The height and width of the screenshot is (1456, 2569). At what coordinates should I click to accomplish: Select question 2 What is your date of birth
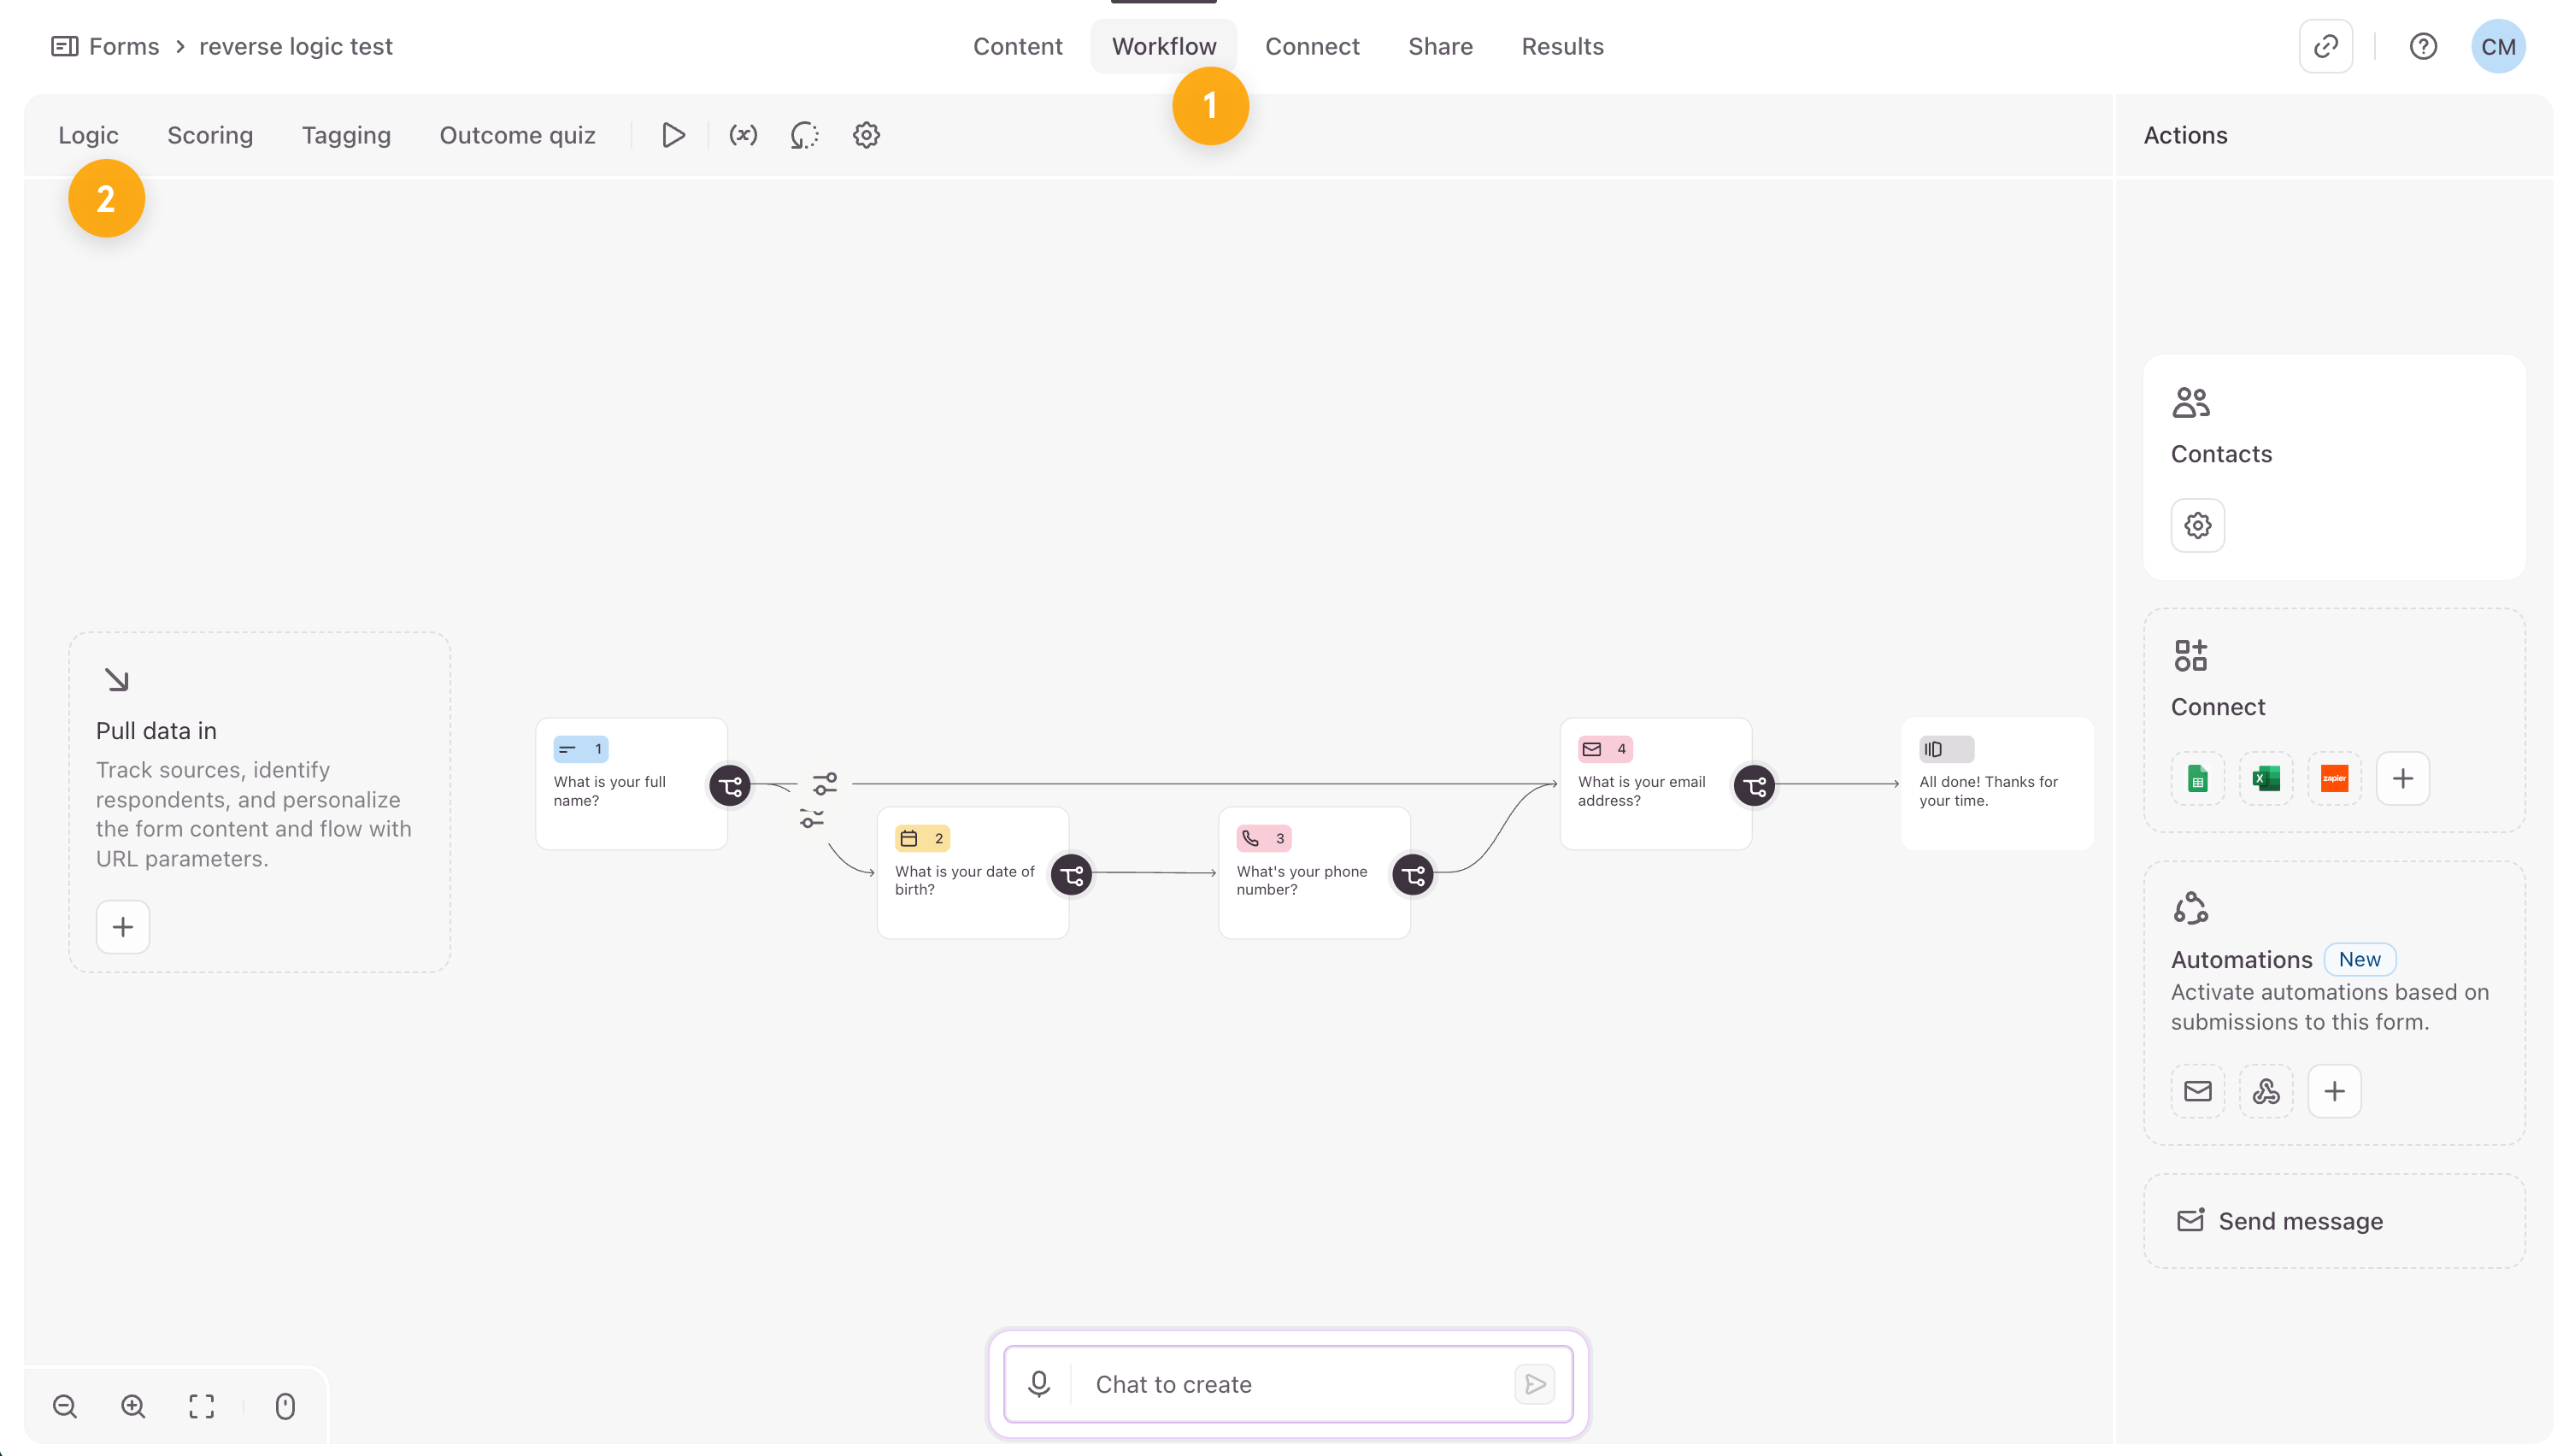972,873
